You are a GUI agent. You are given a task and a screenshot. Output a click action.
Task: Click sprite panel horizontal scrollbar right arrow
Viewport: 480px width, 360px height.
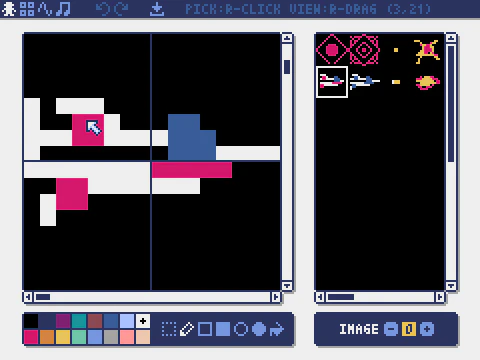click(440, 297)
